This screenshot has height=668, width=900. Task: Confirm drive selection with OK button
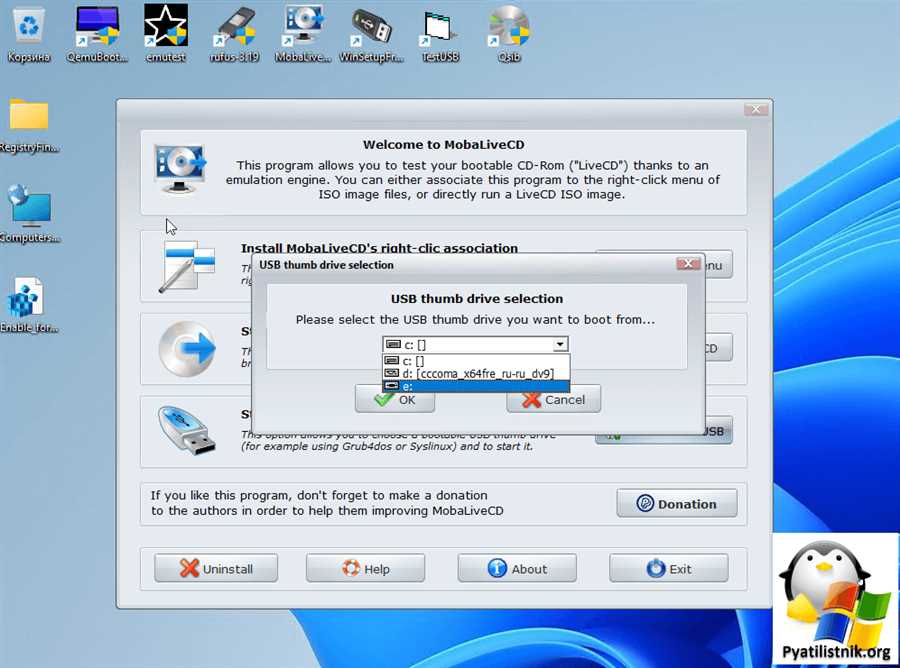395,399
